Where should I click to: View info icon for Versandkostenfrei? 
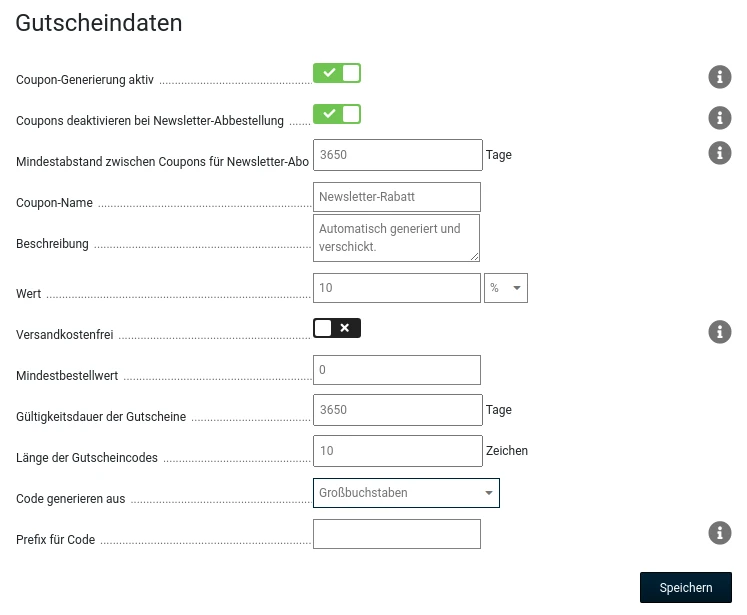tap(719, 332)
